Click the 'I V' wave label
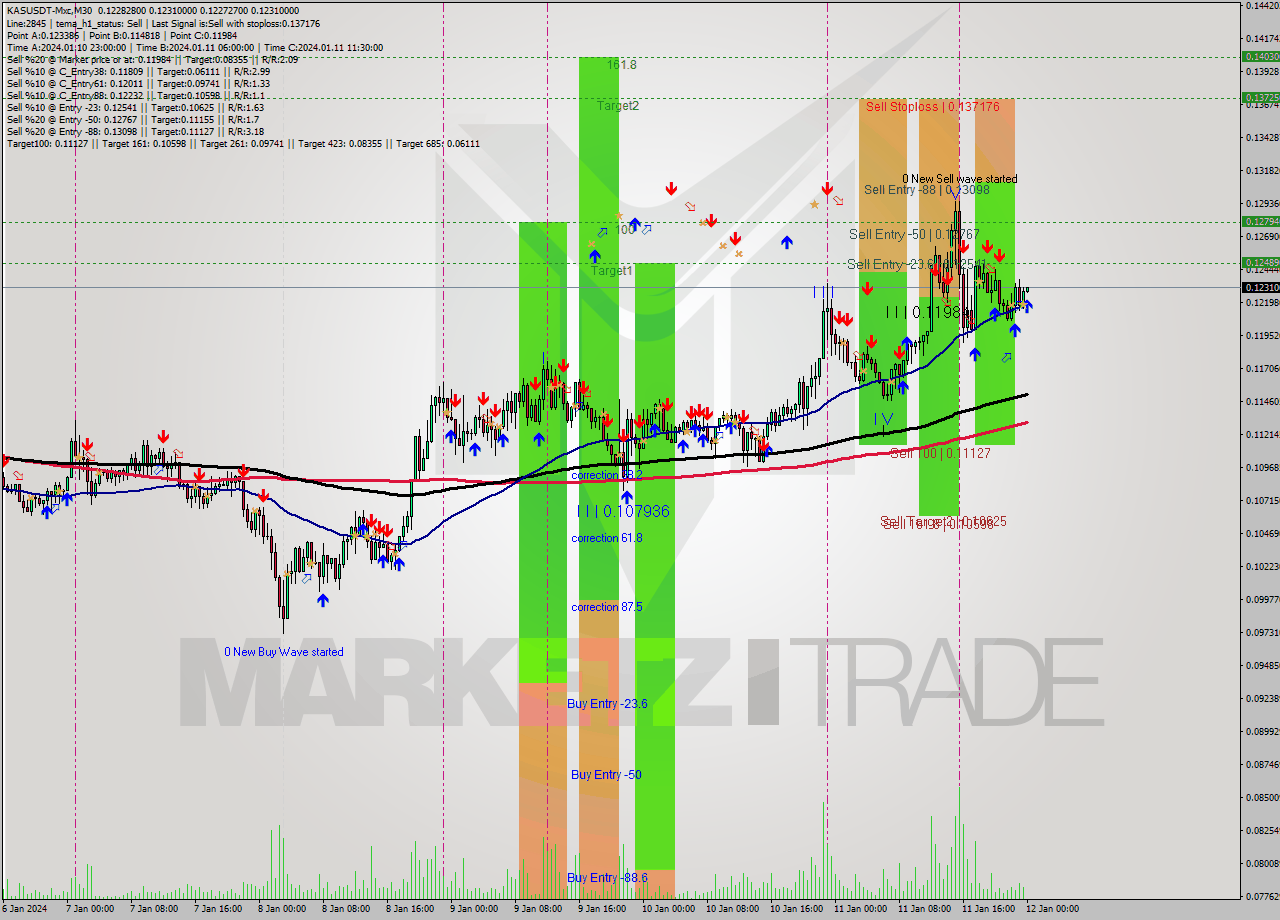Screen dimensions: 1280x920 (x=883, y=418)
